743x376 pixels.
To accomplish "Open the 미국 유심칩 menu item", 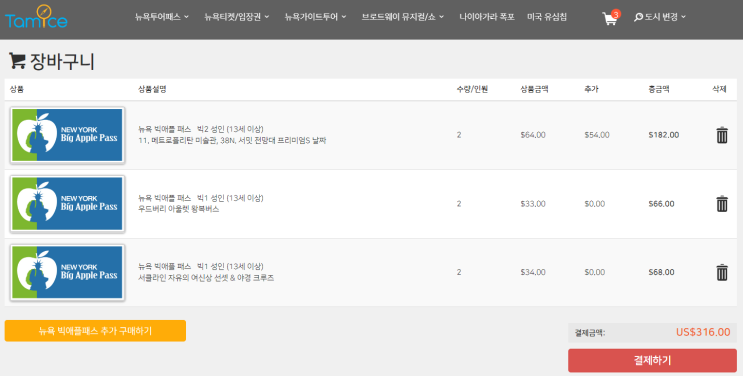I will (x=546, y=17).
